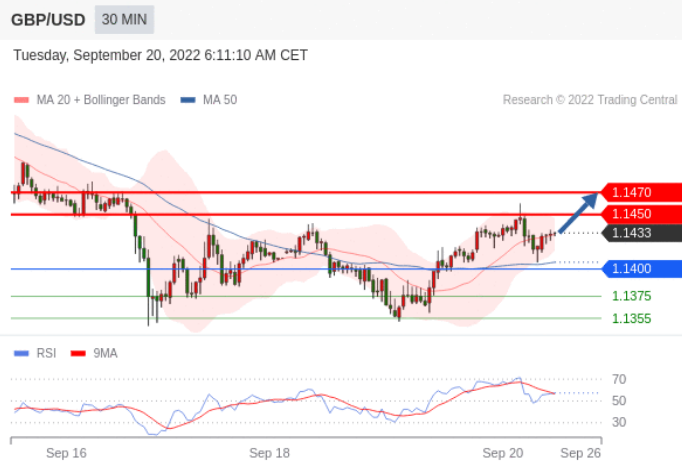Click the 1.1400 blue pivot tag

[x=641, y=269]
